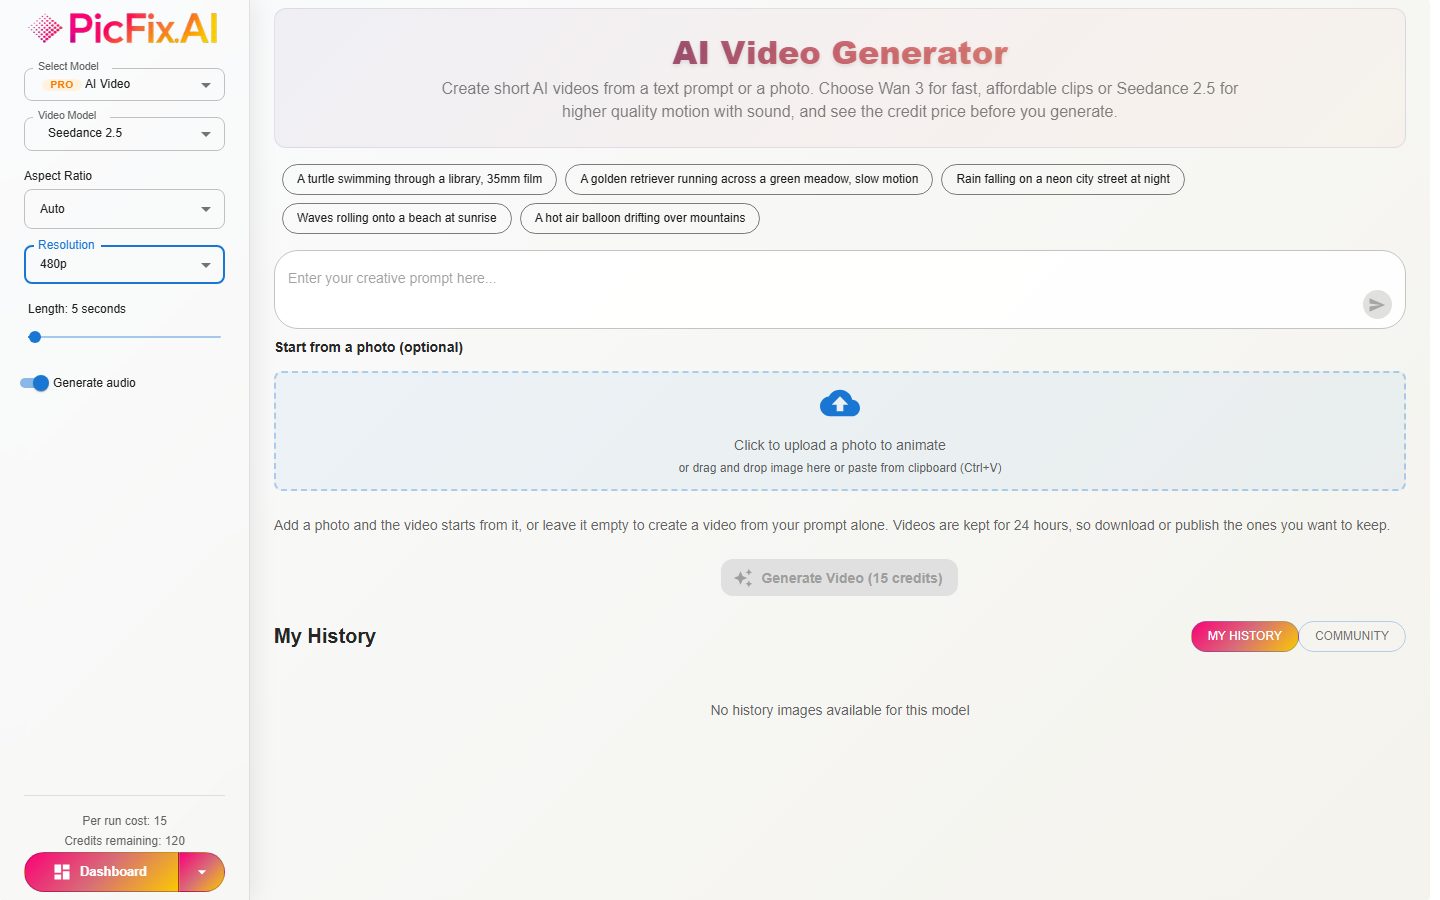Expand the Aspect Ratio Auto dropdown
This screenshot has height=900, width=1440.
coord(124,209)
